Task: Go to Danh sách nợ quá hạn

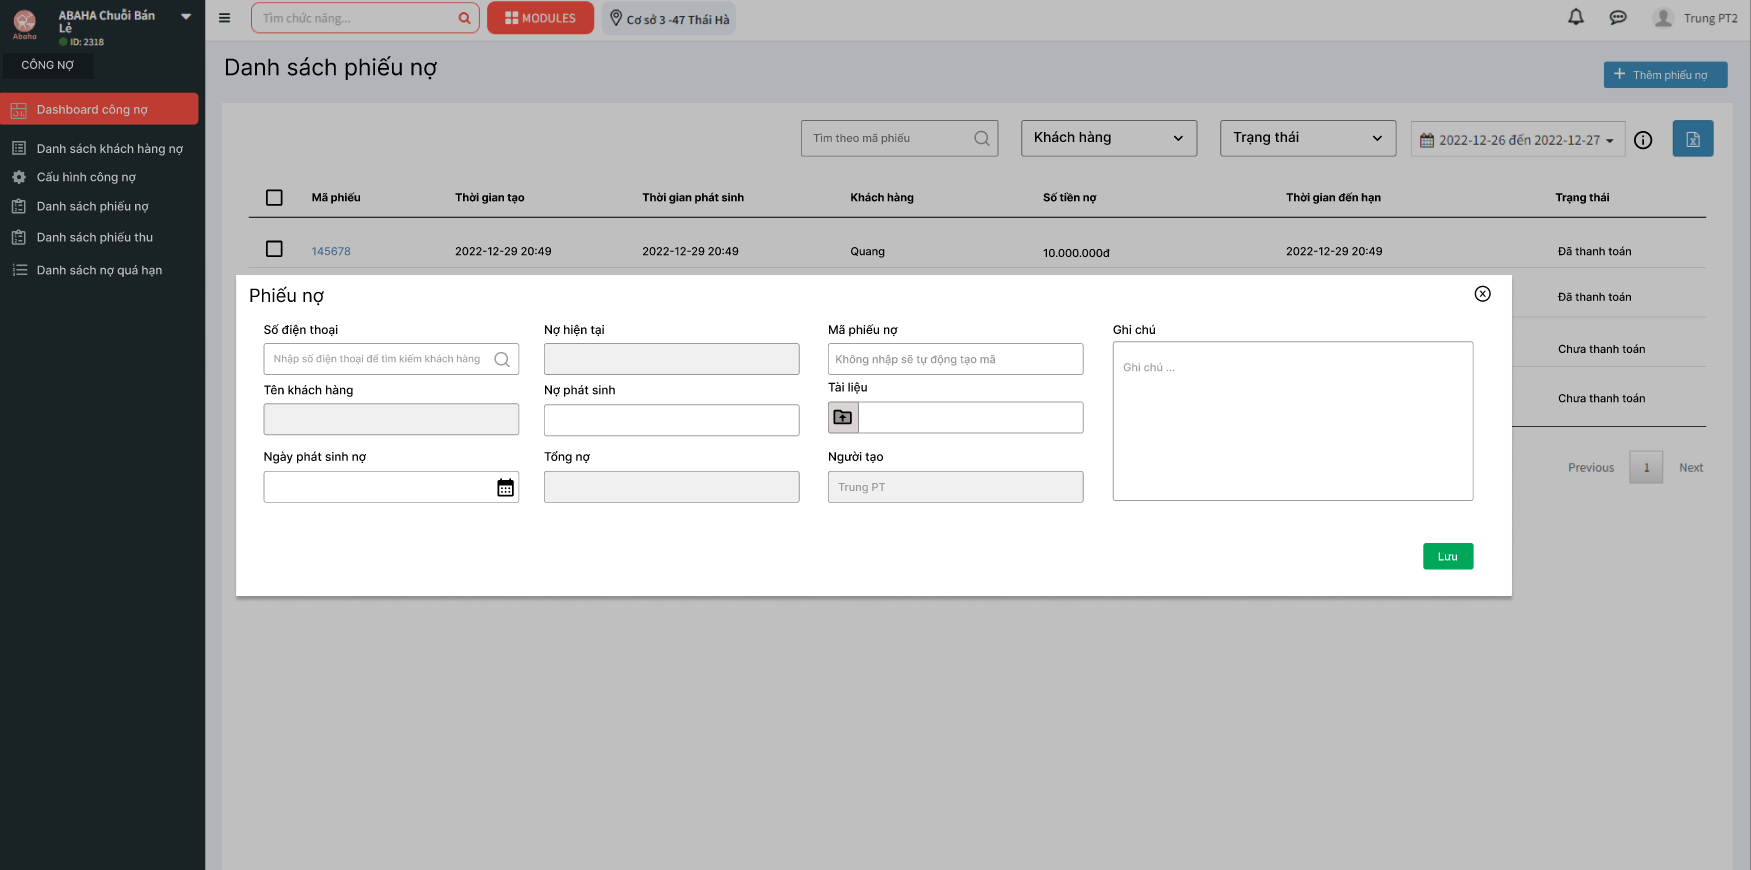Action: point(99,270)
